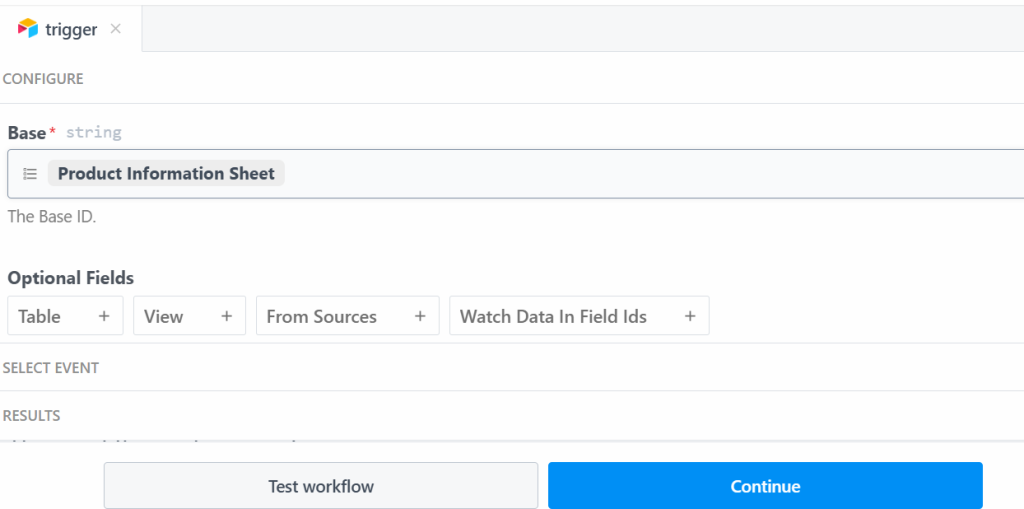Click the plus icon next to Table
The height and width of the screenshot is (509, 1024).
click(x=104, y=316)
